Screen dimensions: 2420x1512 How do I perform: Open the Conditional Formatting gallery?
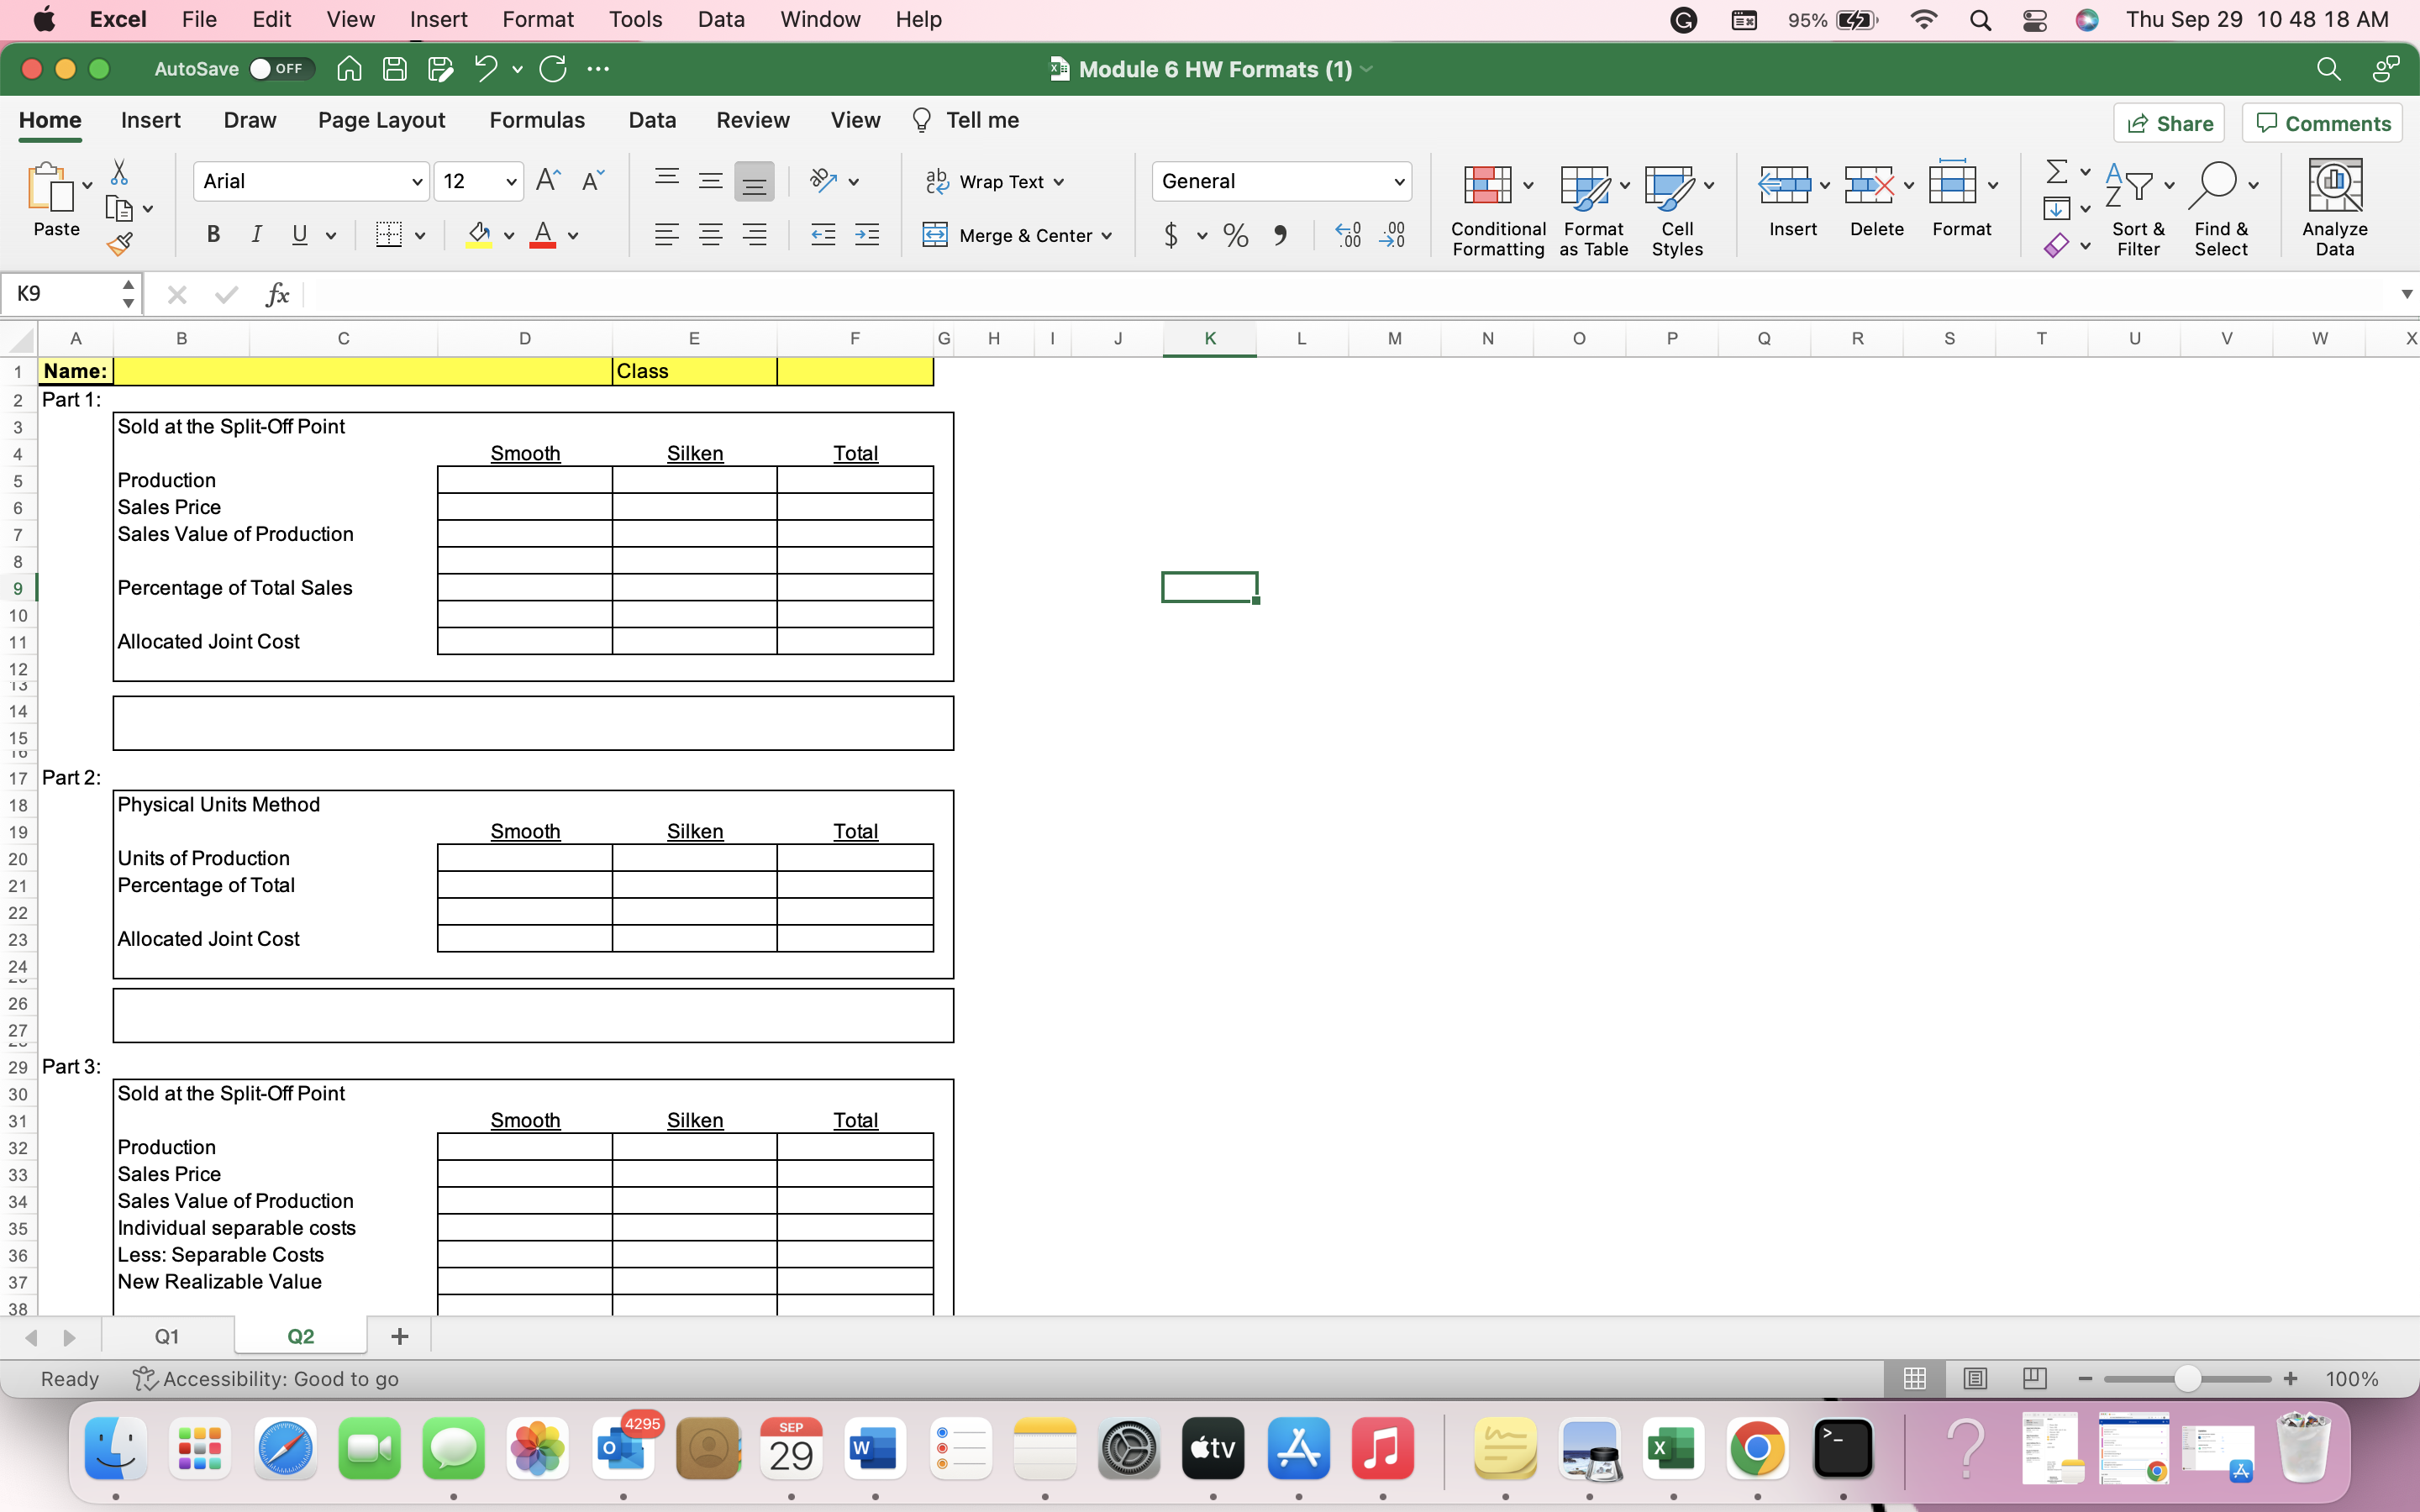pyautogui.click(x=1495, y=207)
